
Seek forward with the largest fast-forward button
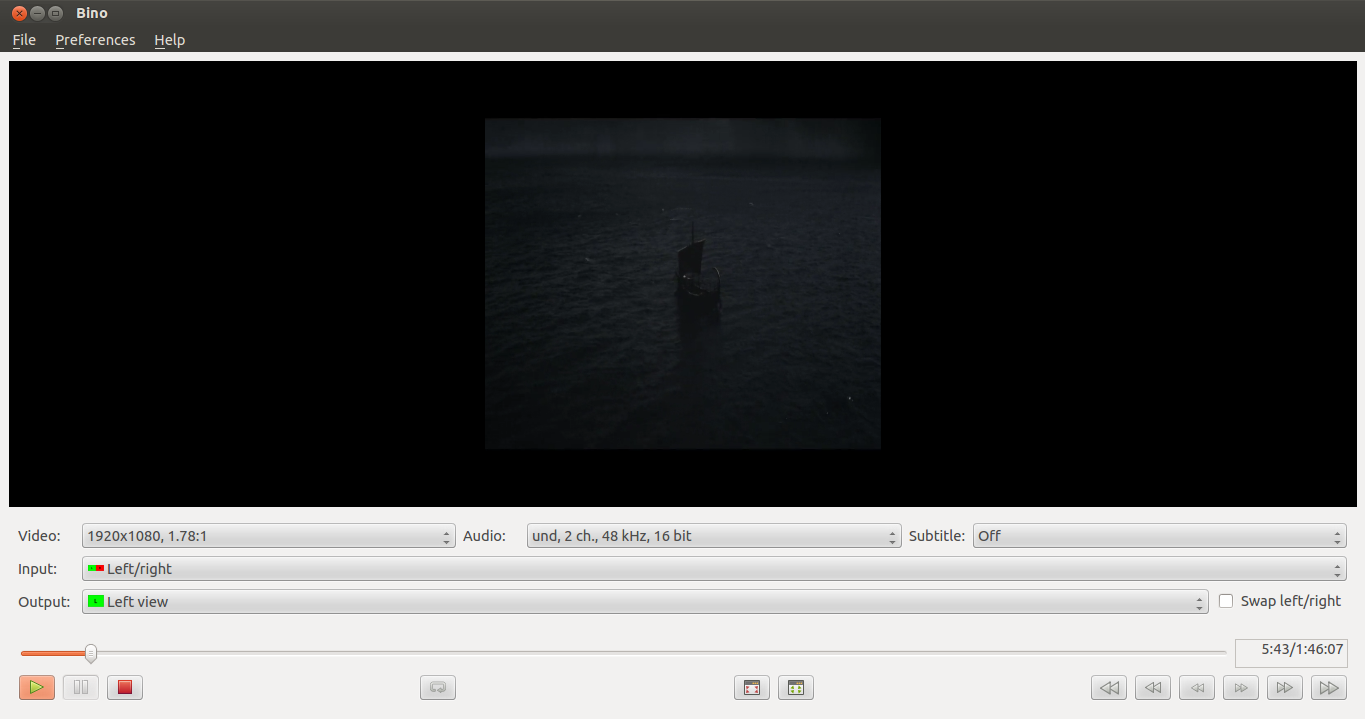click(x=1329, y=688)
